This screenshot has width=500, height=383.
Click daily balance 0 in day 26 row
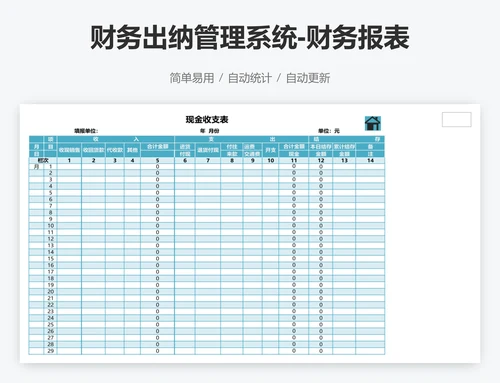(321, 331)
